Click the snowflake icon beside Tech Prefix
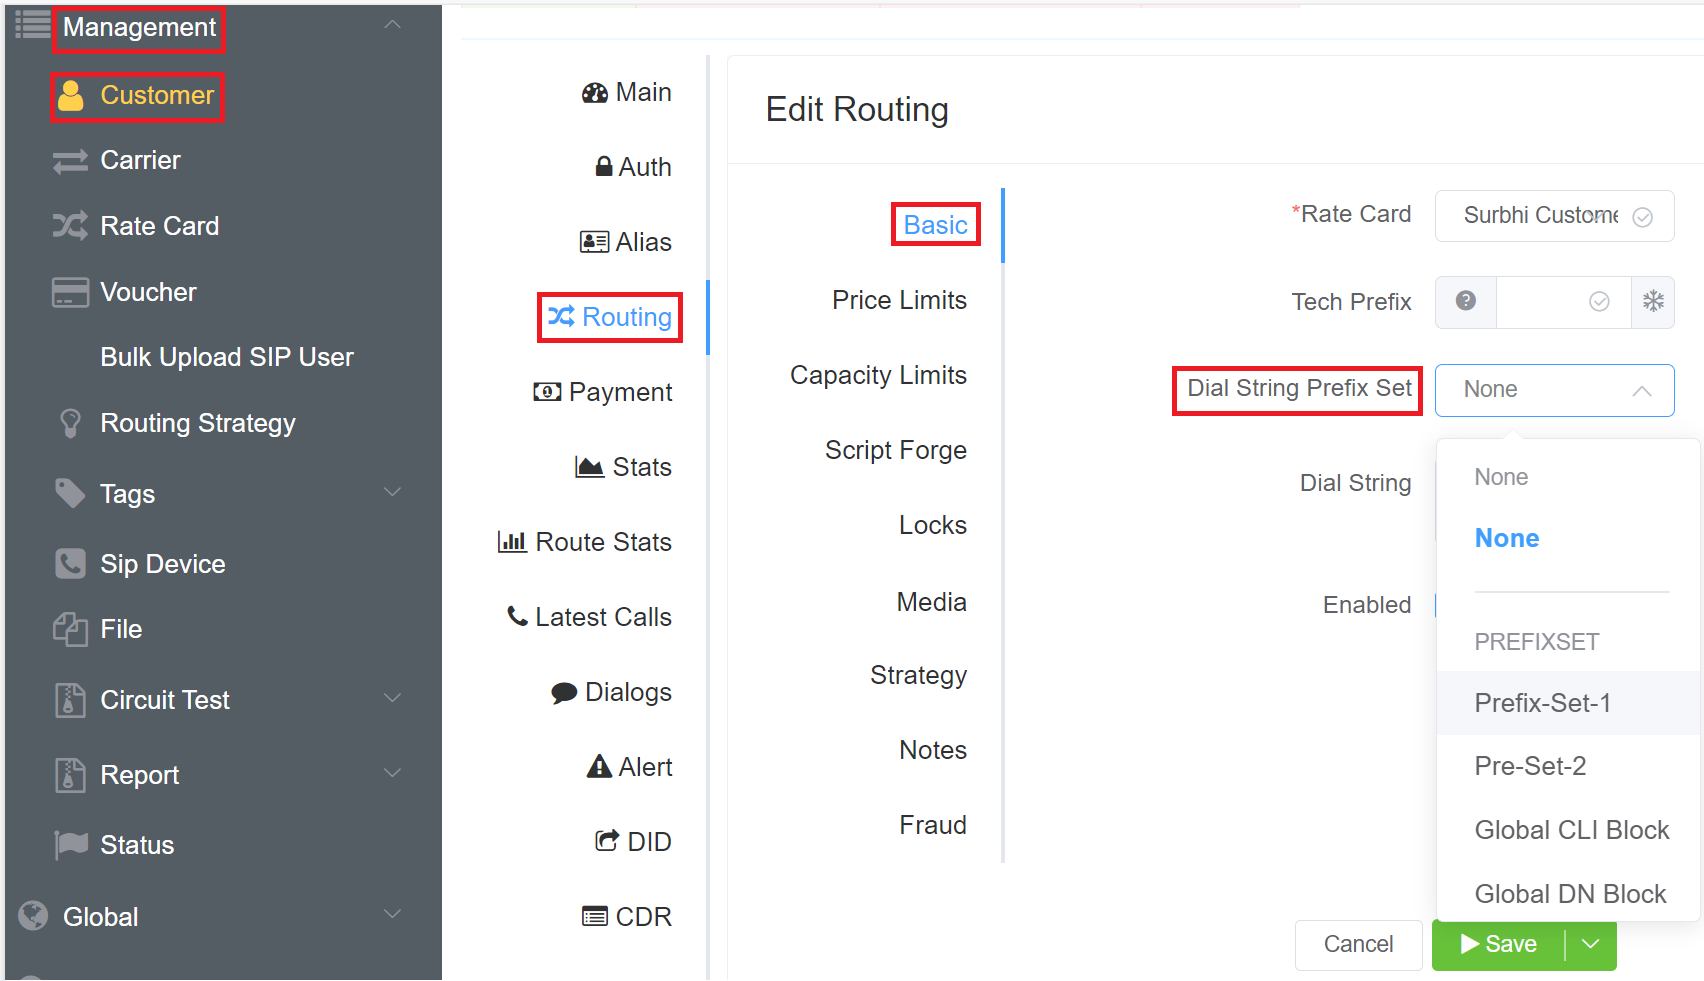This screenshot has height=981, width=1704. 1653,301
